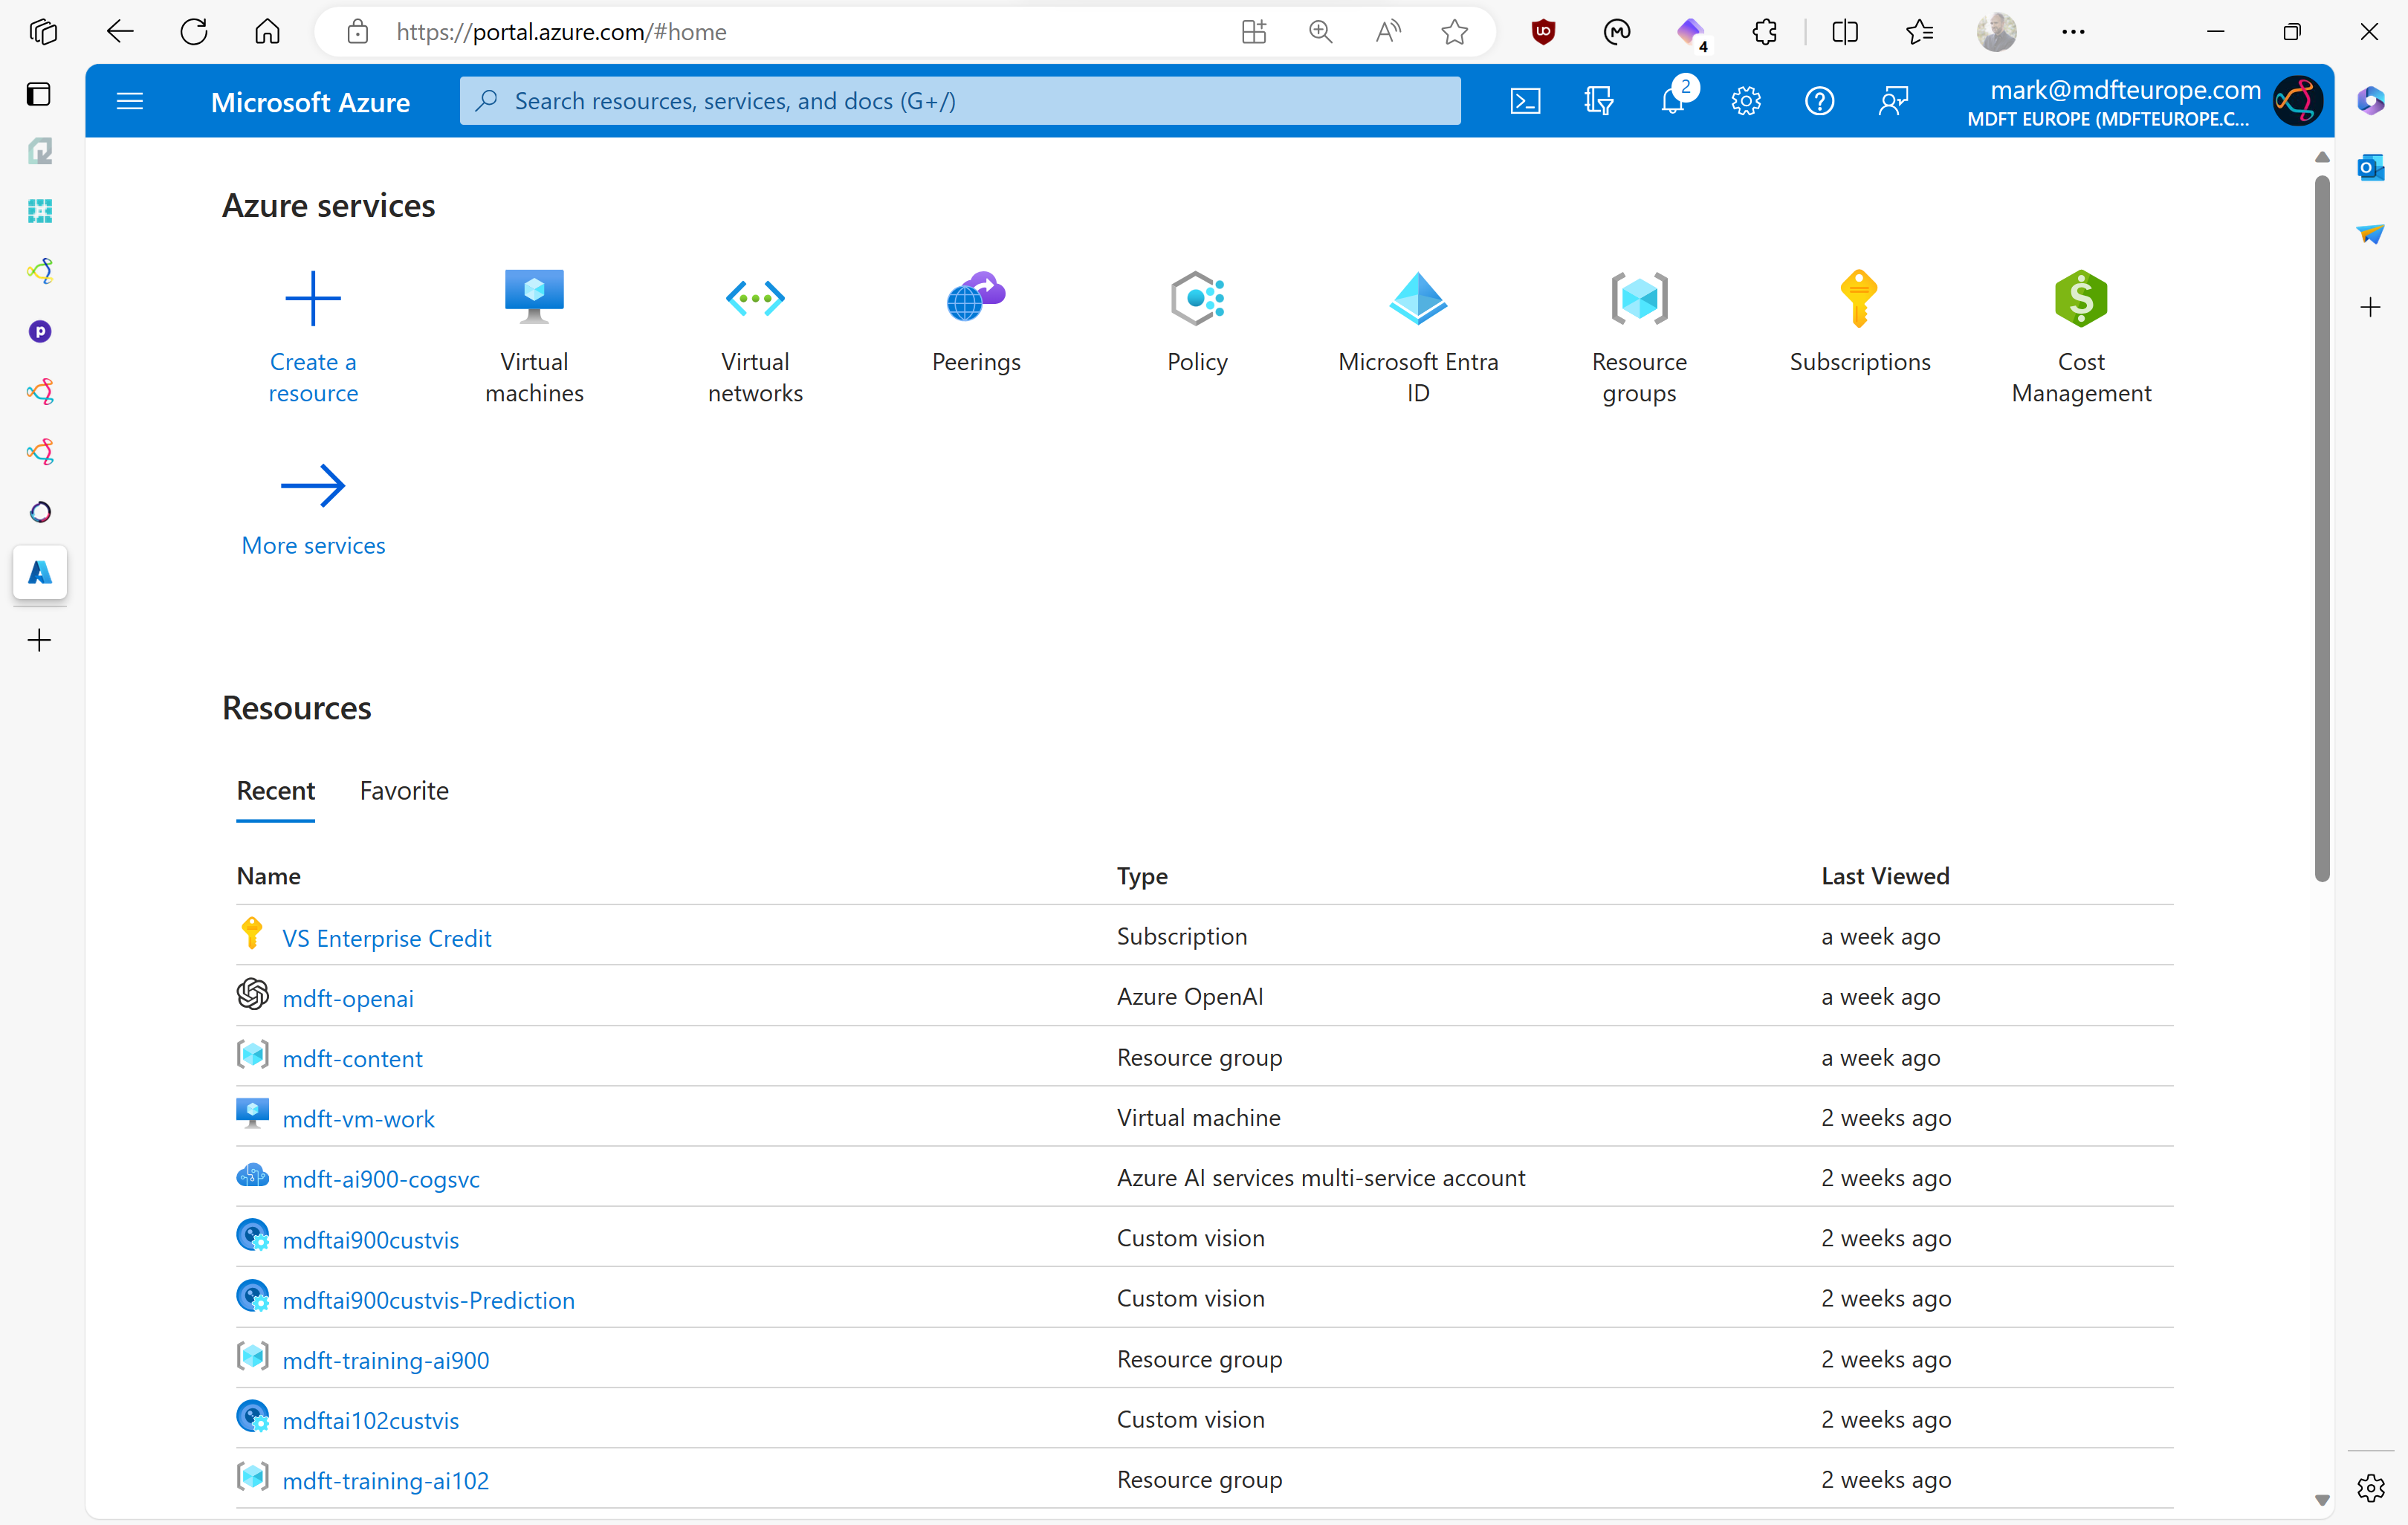Screen dimensions: 2408x1525
Task: Open the VS Enterprise Credit subscription
Action: coord(386,937)
